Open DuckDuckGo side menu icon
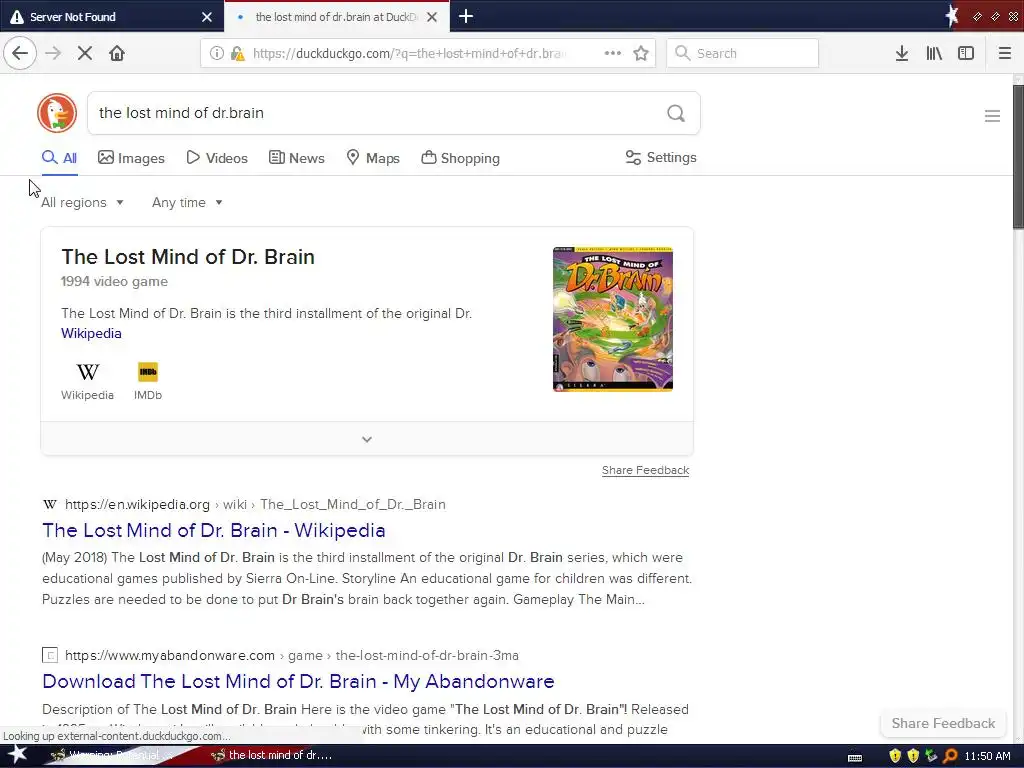This screenshot has width=1024, height=768. pos(992,116)
